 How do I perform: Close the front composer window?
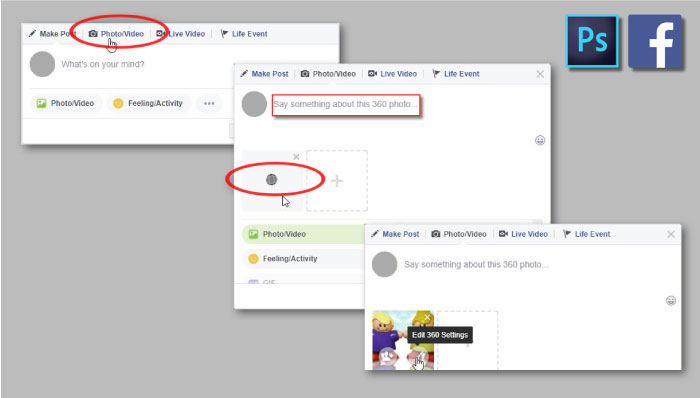pyautogui.click(x=671, y=234)
